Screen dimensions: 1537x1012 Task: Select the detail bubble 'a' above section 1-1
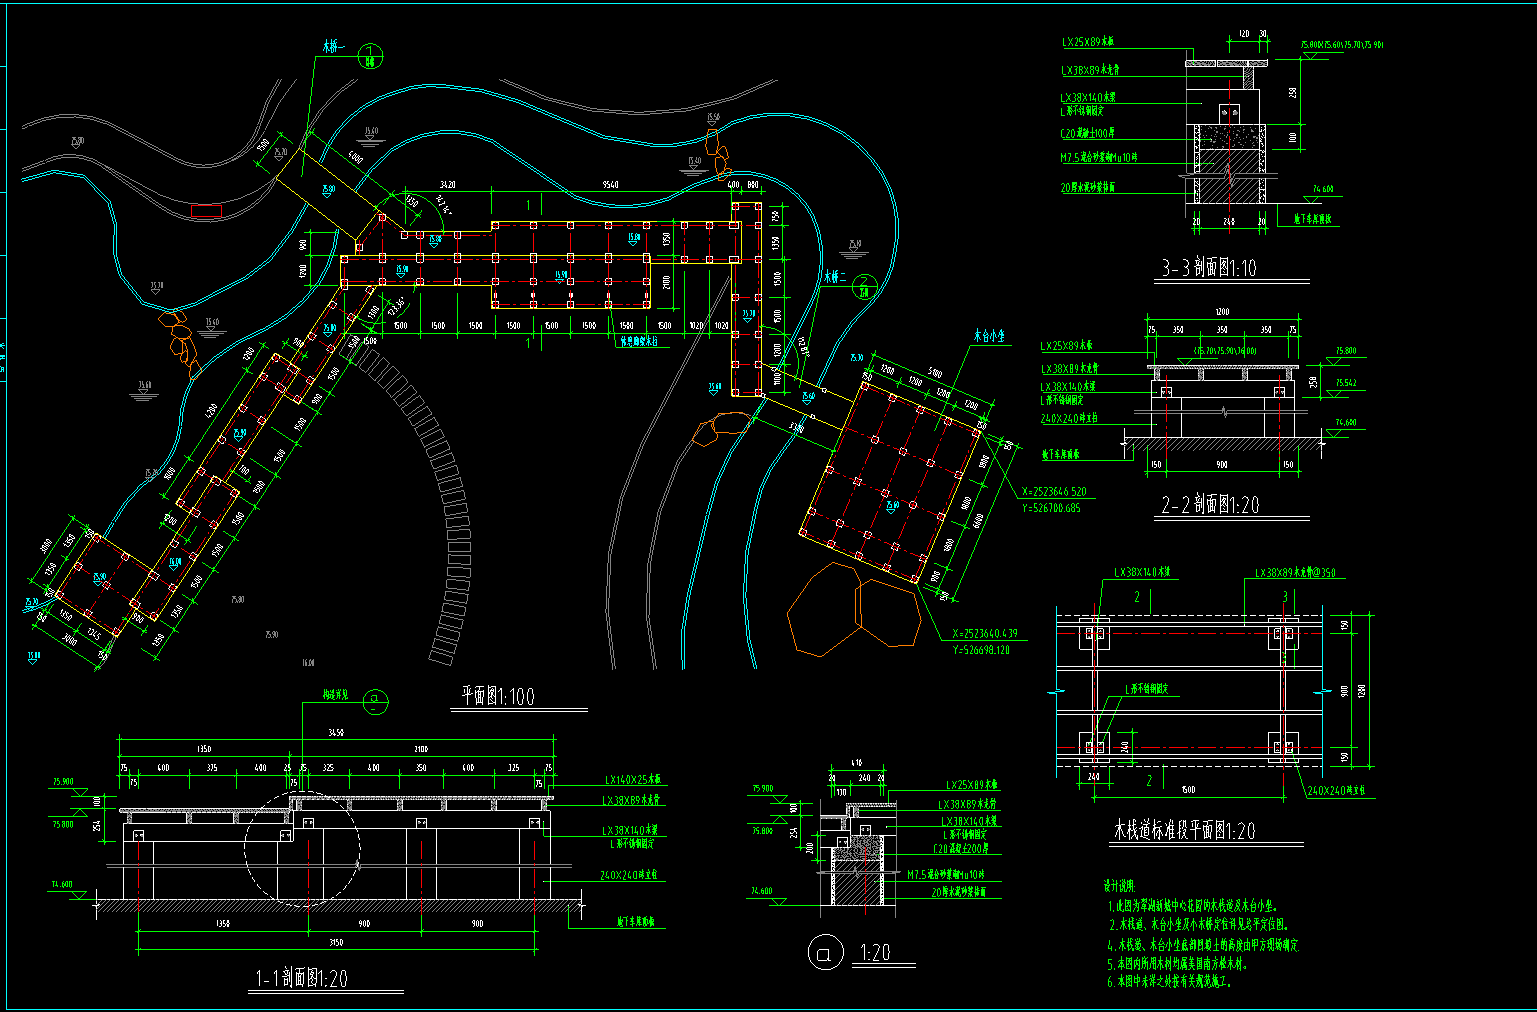tap(376, 701)
